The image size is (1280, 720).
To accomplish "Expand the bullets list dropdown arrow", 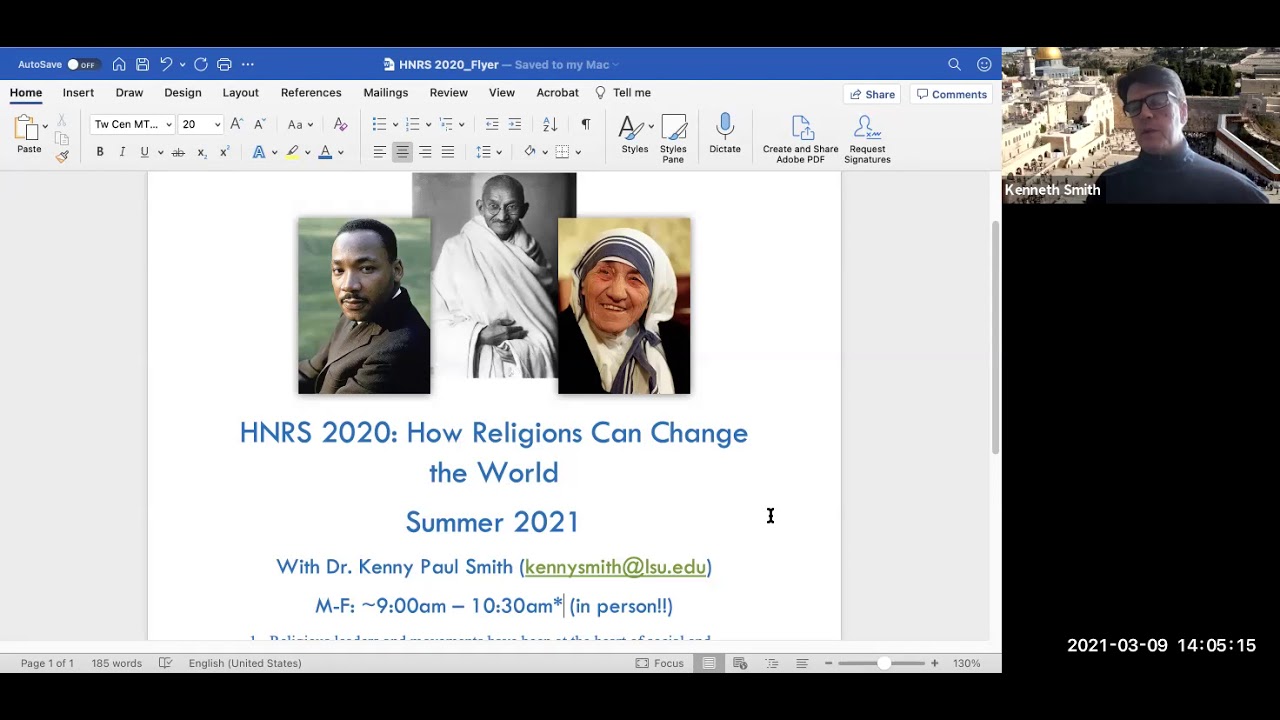I will click(395, 125).
